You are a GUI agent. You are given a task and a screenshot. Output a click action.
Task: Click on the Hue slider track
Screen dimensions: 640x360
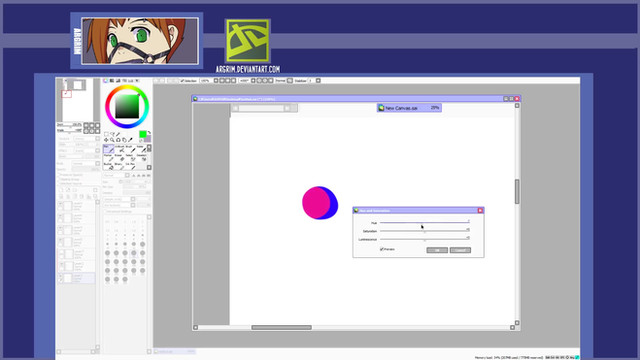pyautogui.click(x=424, y=223)
